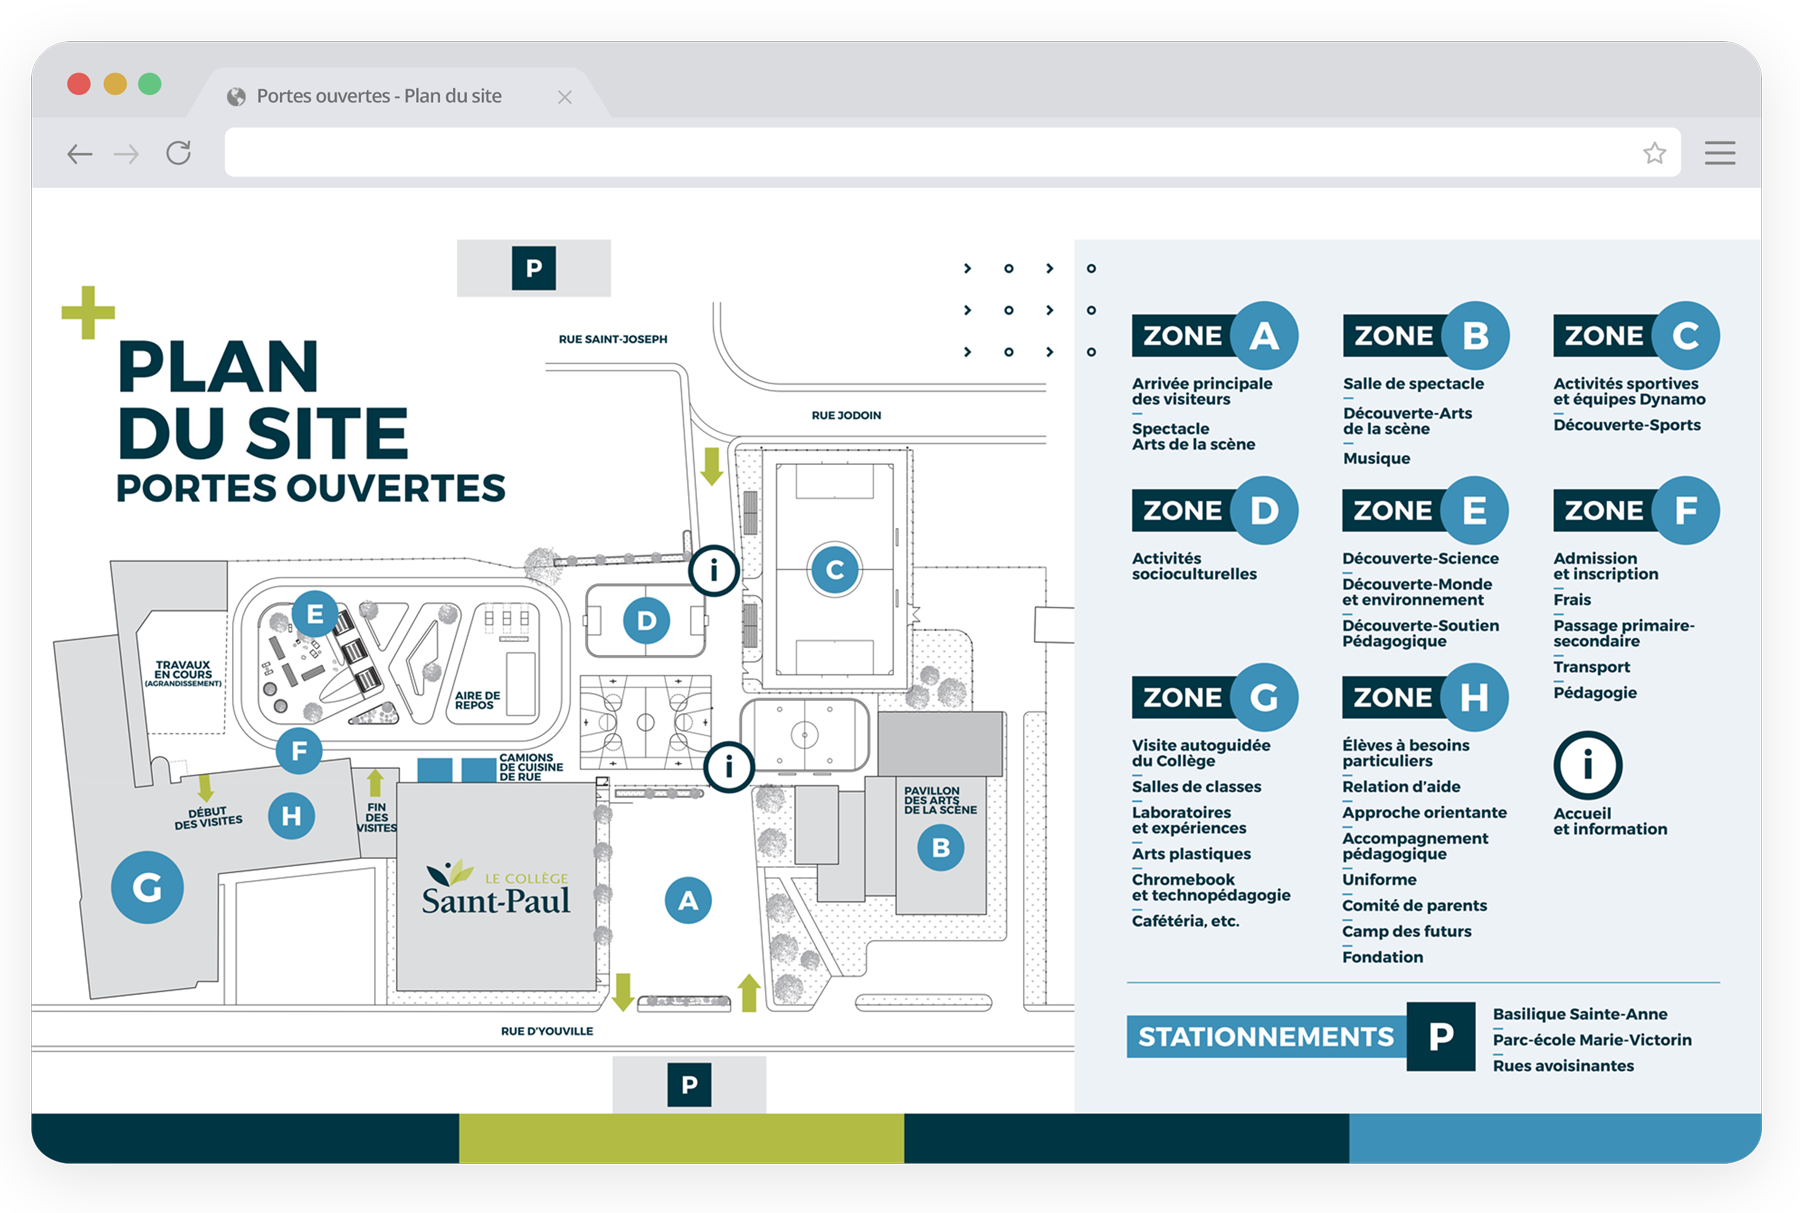Click 'Musique' under Zone B
Image resolution: width=1800 pixels, height=1213 pixels.
(x=1376, y=458)
